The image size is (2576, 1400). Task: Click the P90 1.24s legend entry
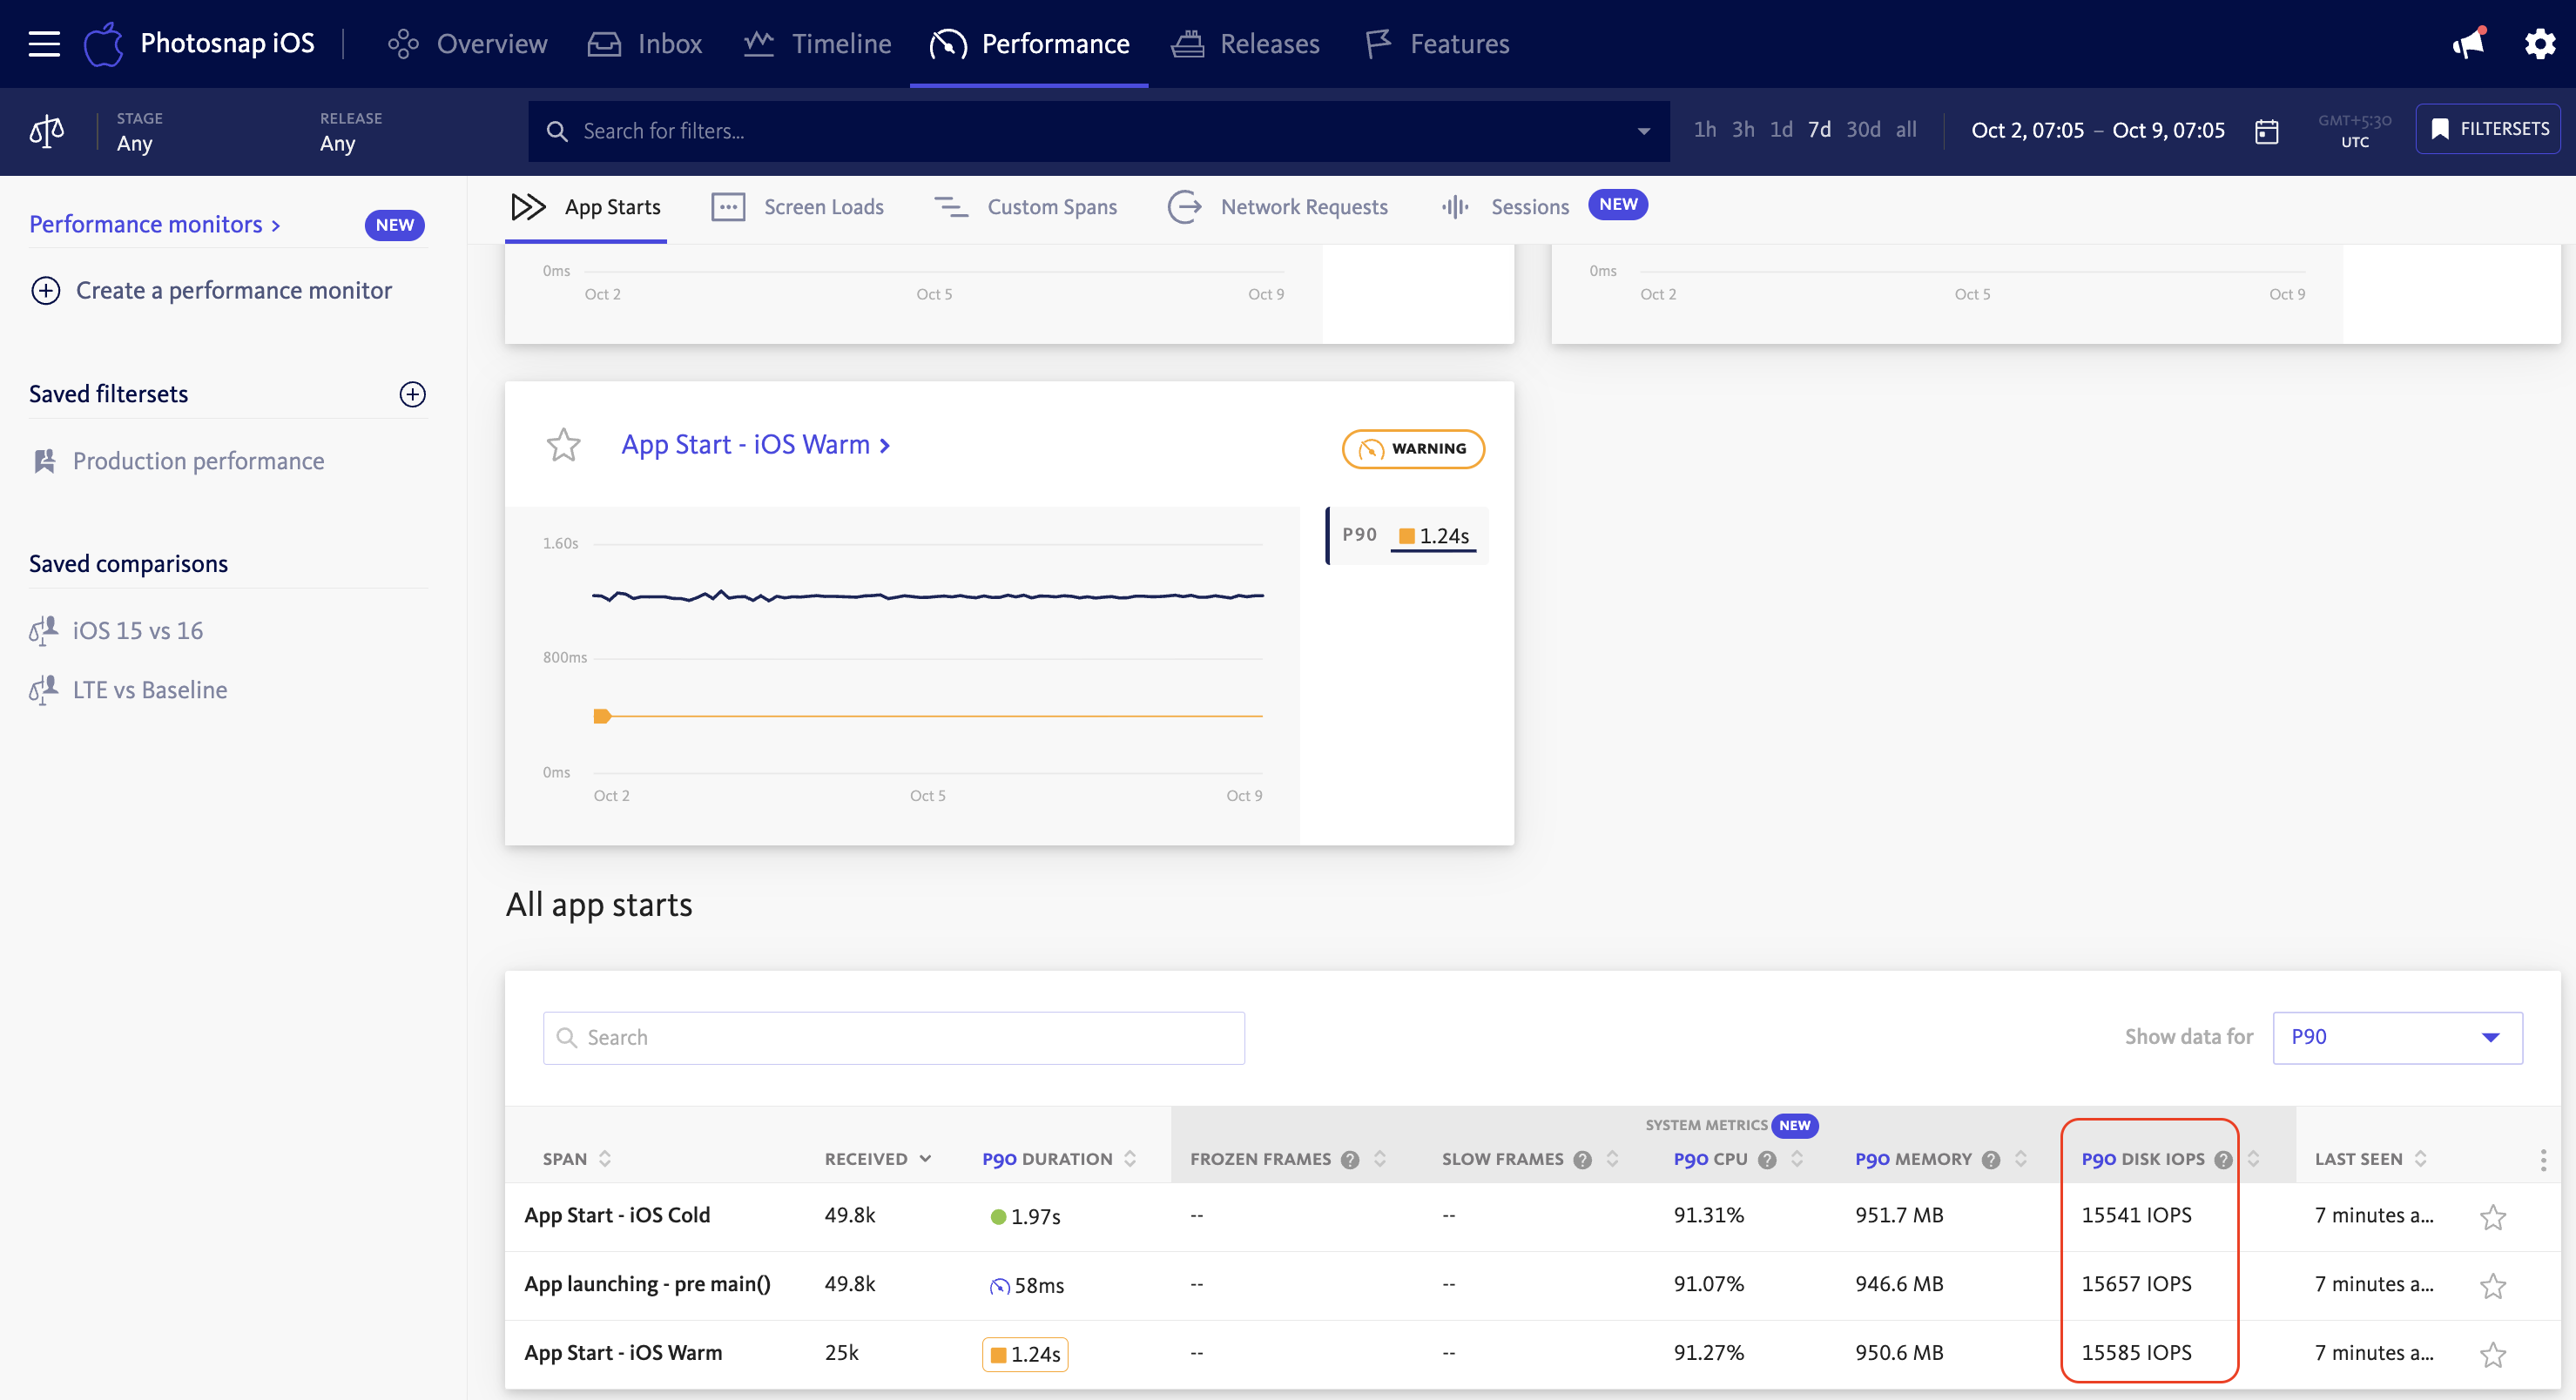pos(1406,536)
